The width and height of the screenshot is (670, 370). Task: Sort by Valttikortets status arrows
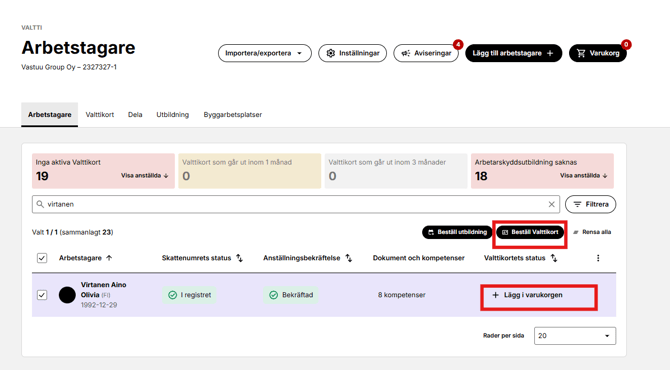(554, 258)
